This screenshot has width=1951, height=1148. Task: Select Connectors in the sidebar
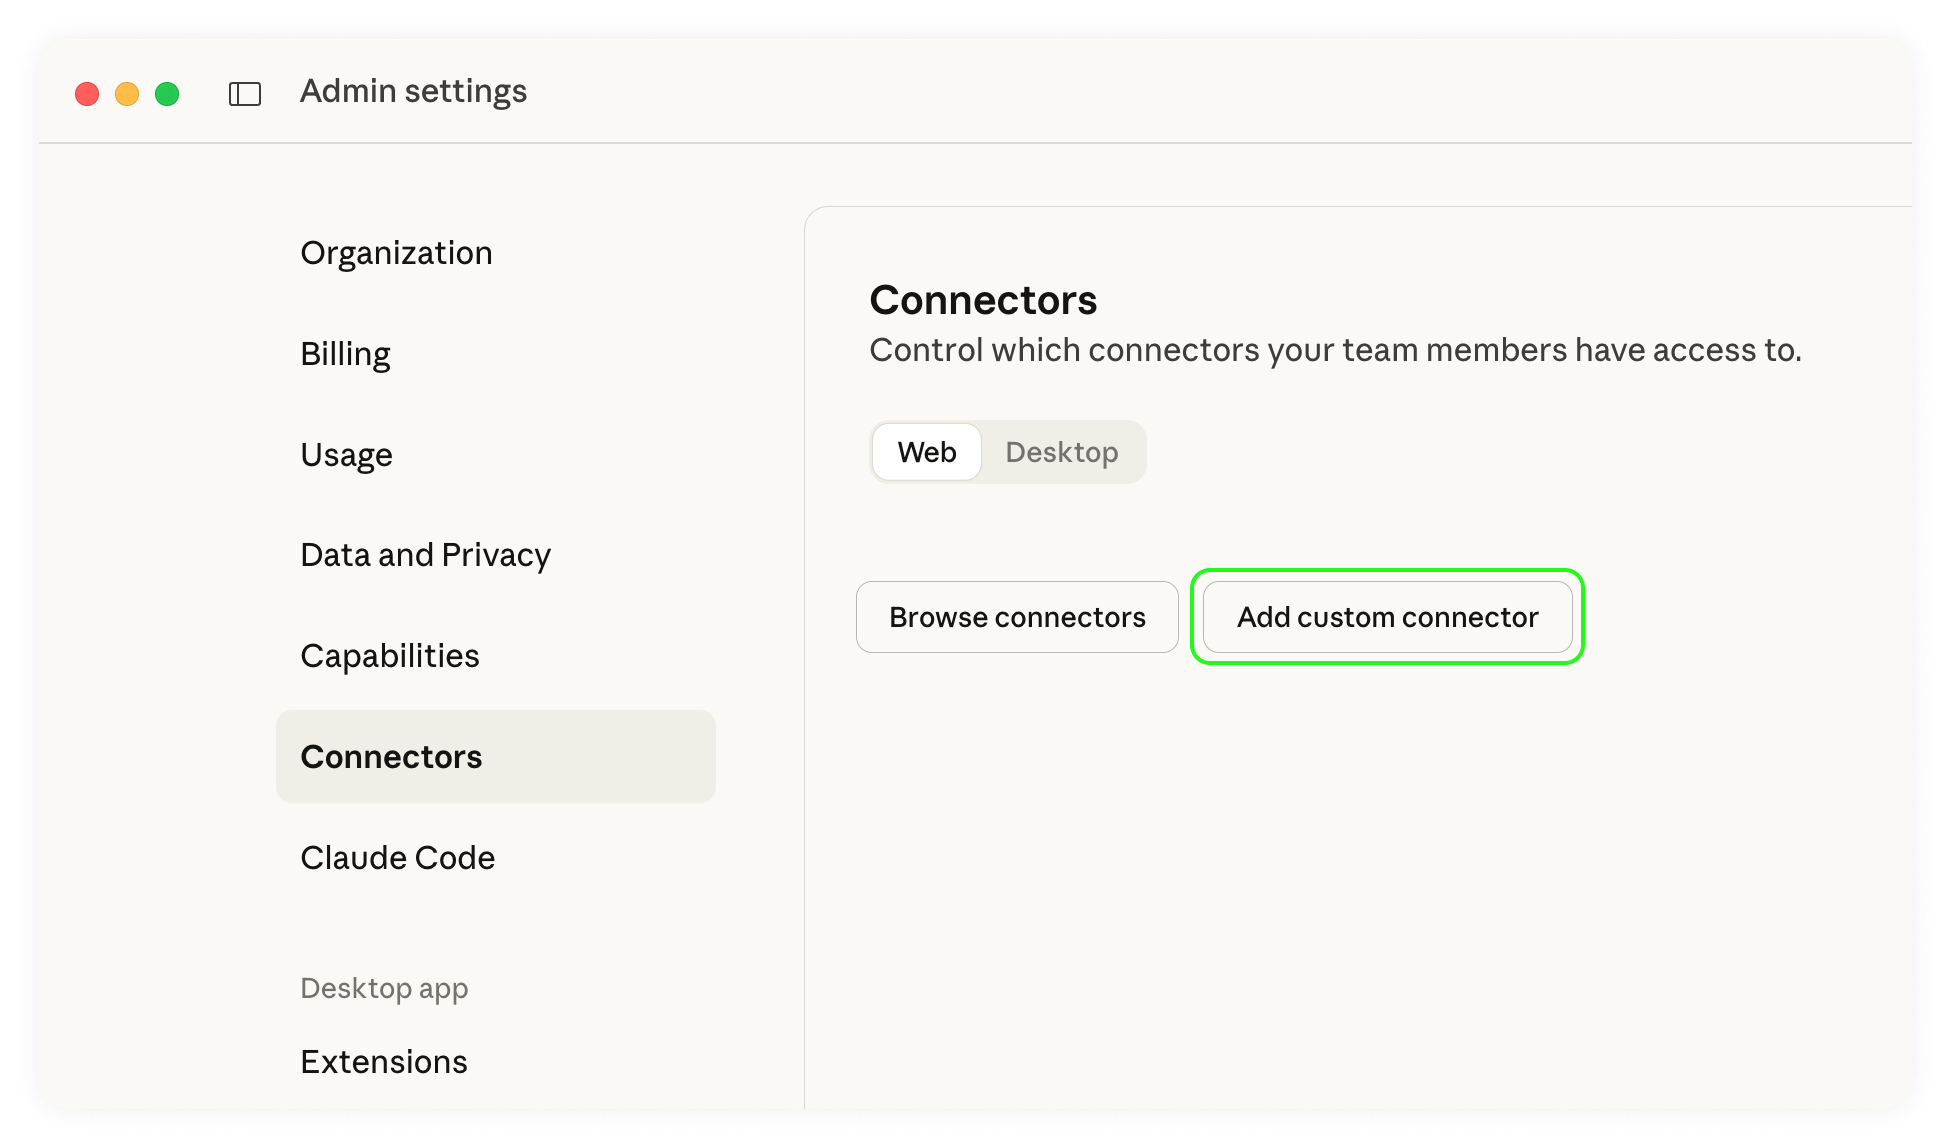coord(391,757)
